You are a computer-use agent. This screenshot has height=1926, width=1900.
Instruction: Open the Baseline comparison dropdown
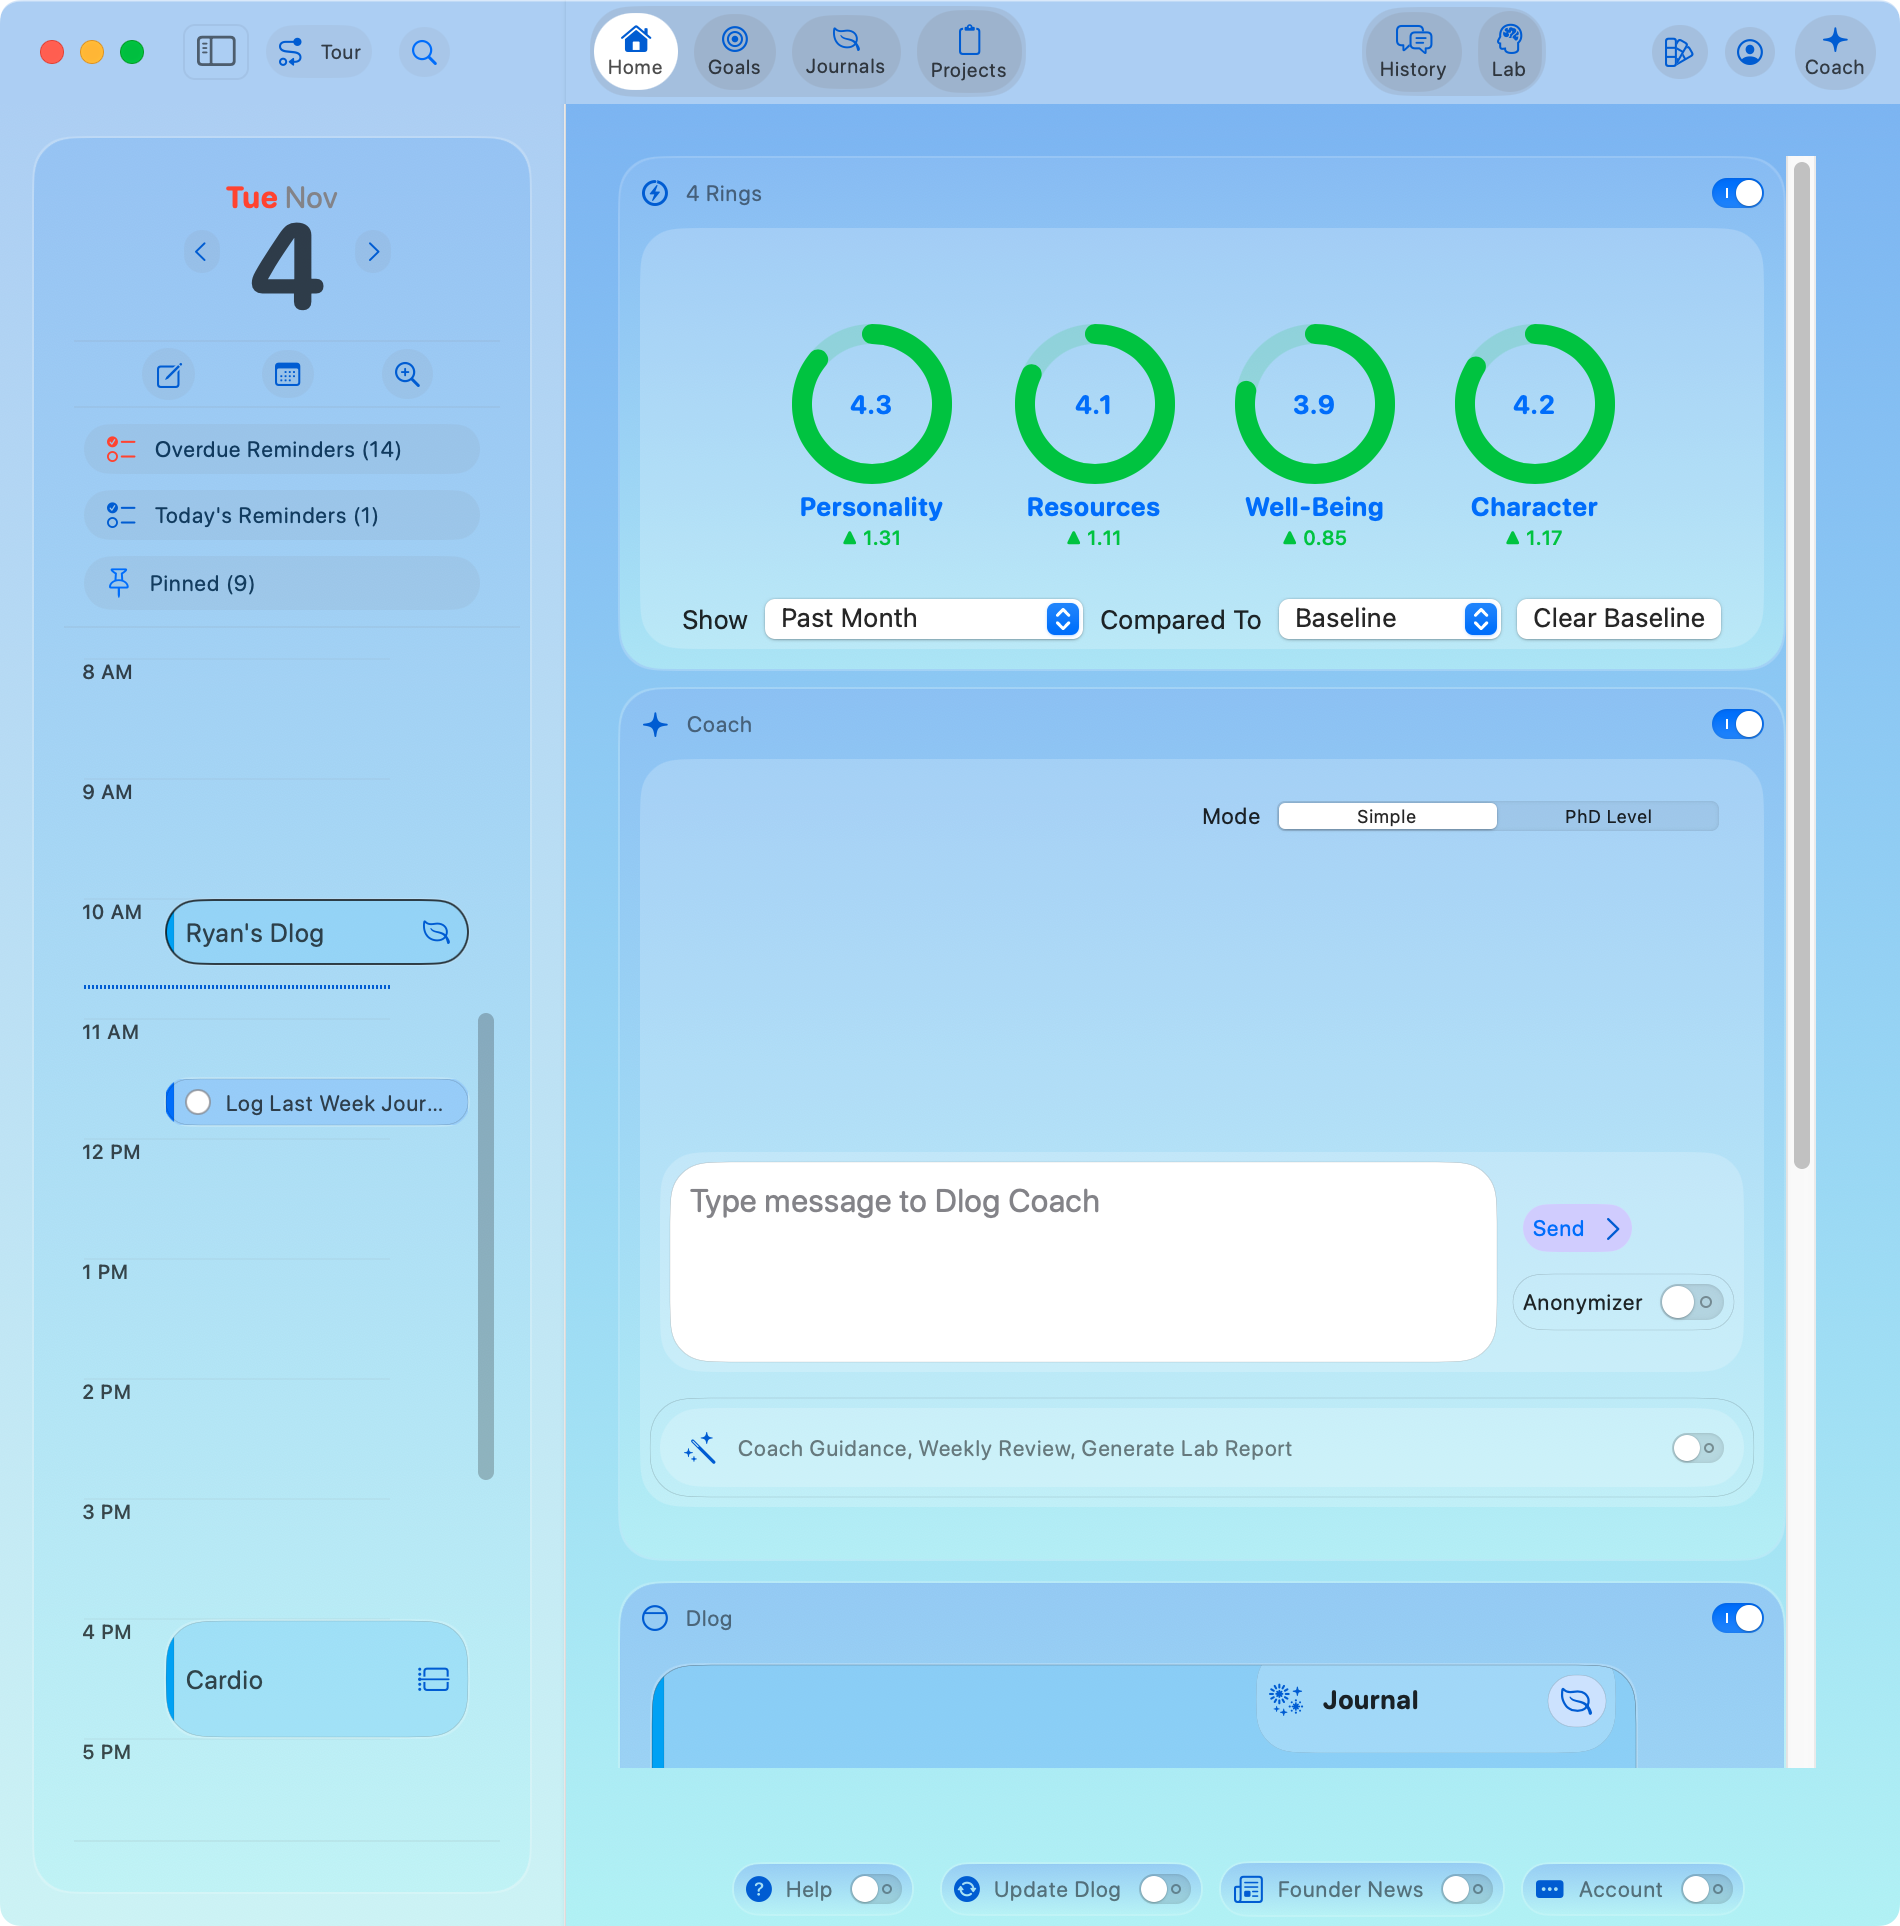pos(1388,619)
